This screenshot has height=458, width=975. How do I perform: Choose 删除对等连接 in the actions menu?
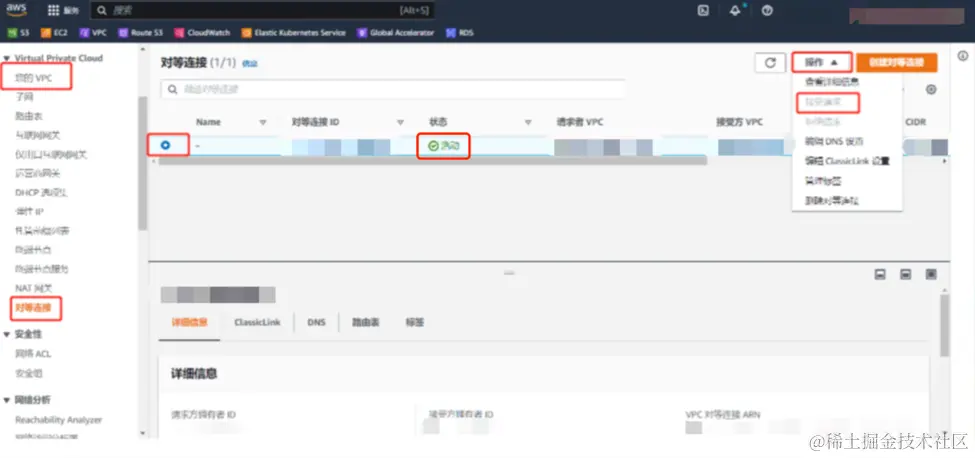tap(831, 201)
